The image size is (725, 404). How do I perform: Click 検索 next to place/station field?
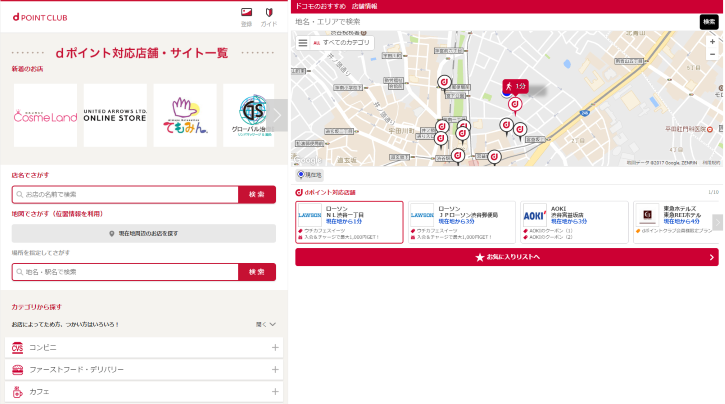click(x=257, y=272)
